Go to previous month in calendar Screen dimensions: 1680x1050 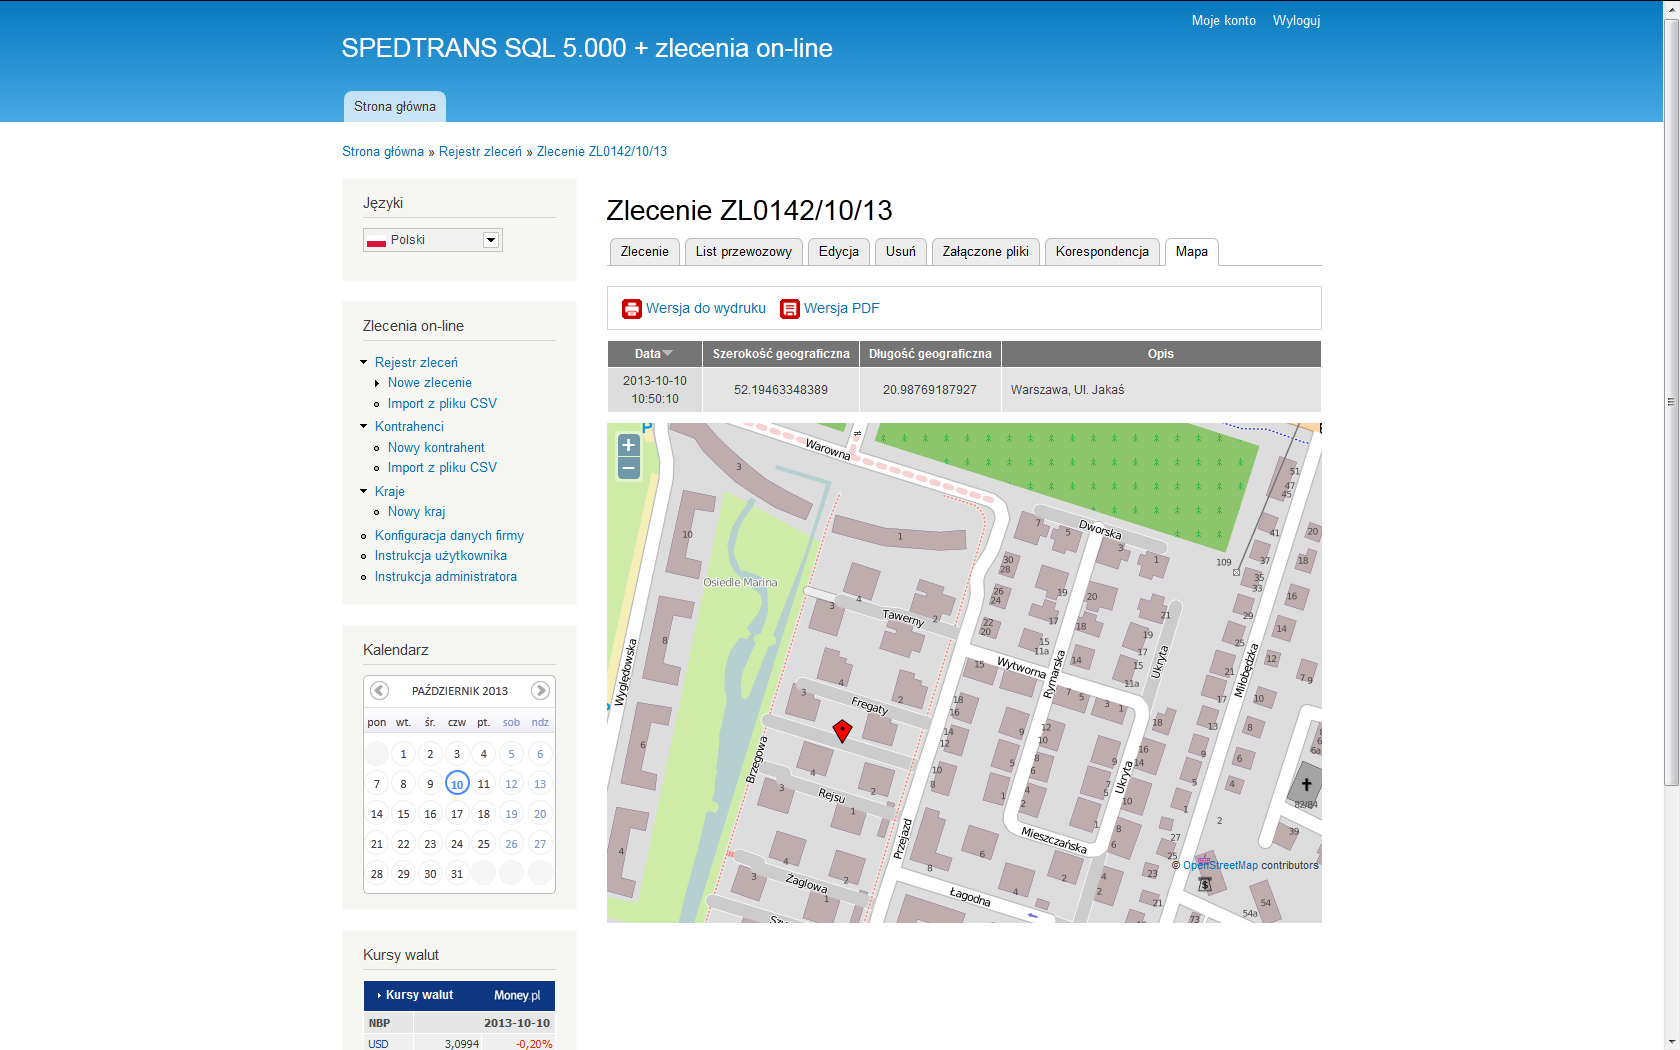(379, 690)
